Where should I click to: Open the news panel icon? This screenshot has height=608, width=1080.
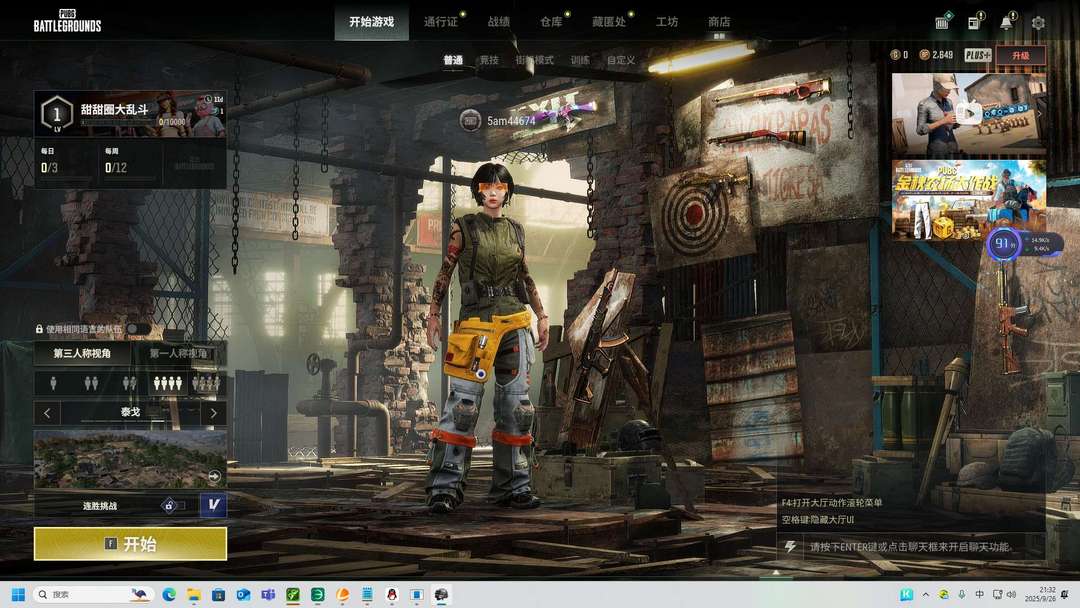(x=974, y=22)
